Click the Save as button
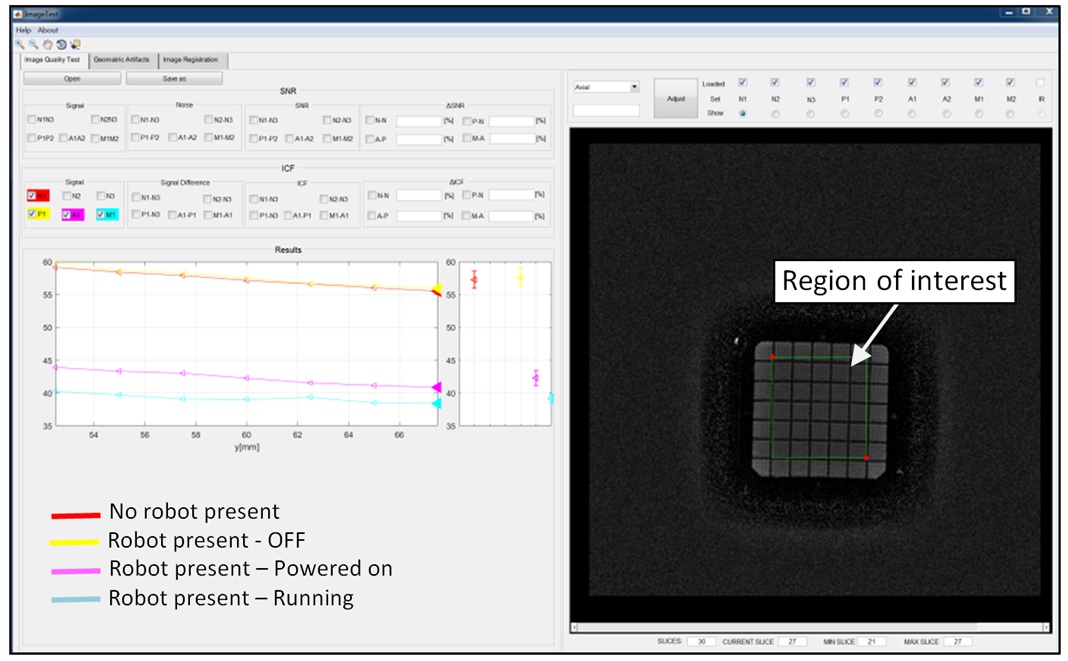This screenshot has height=661, width=1068. [x=174, y=78]
